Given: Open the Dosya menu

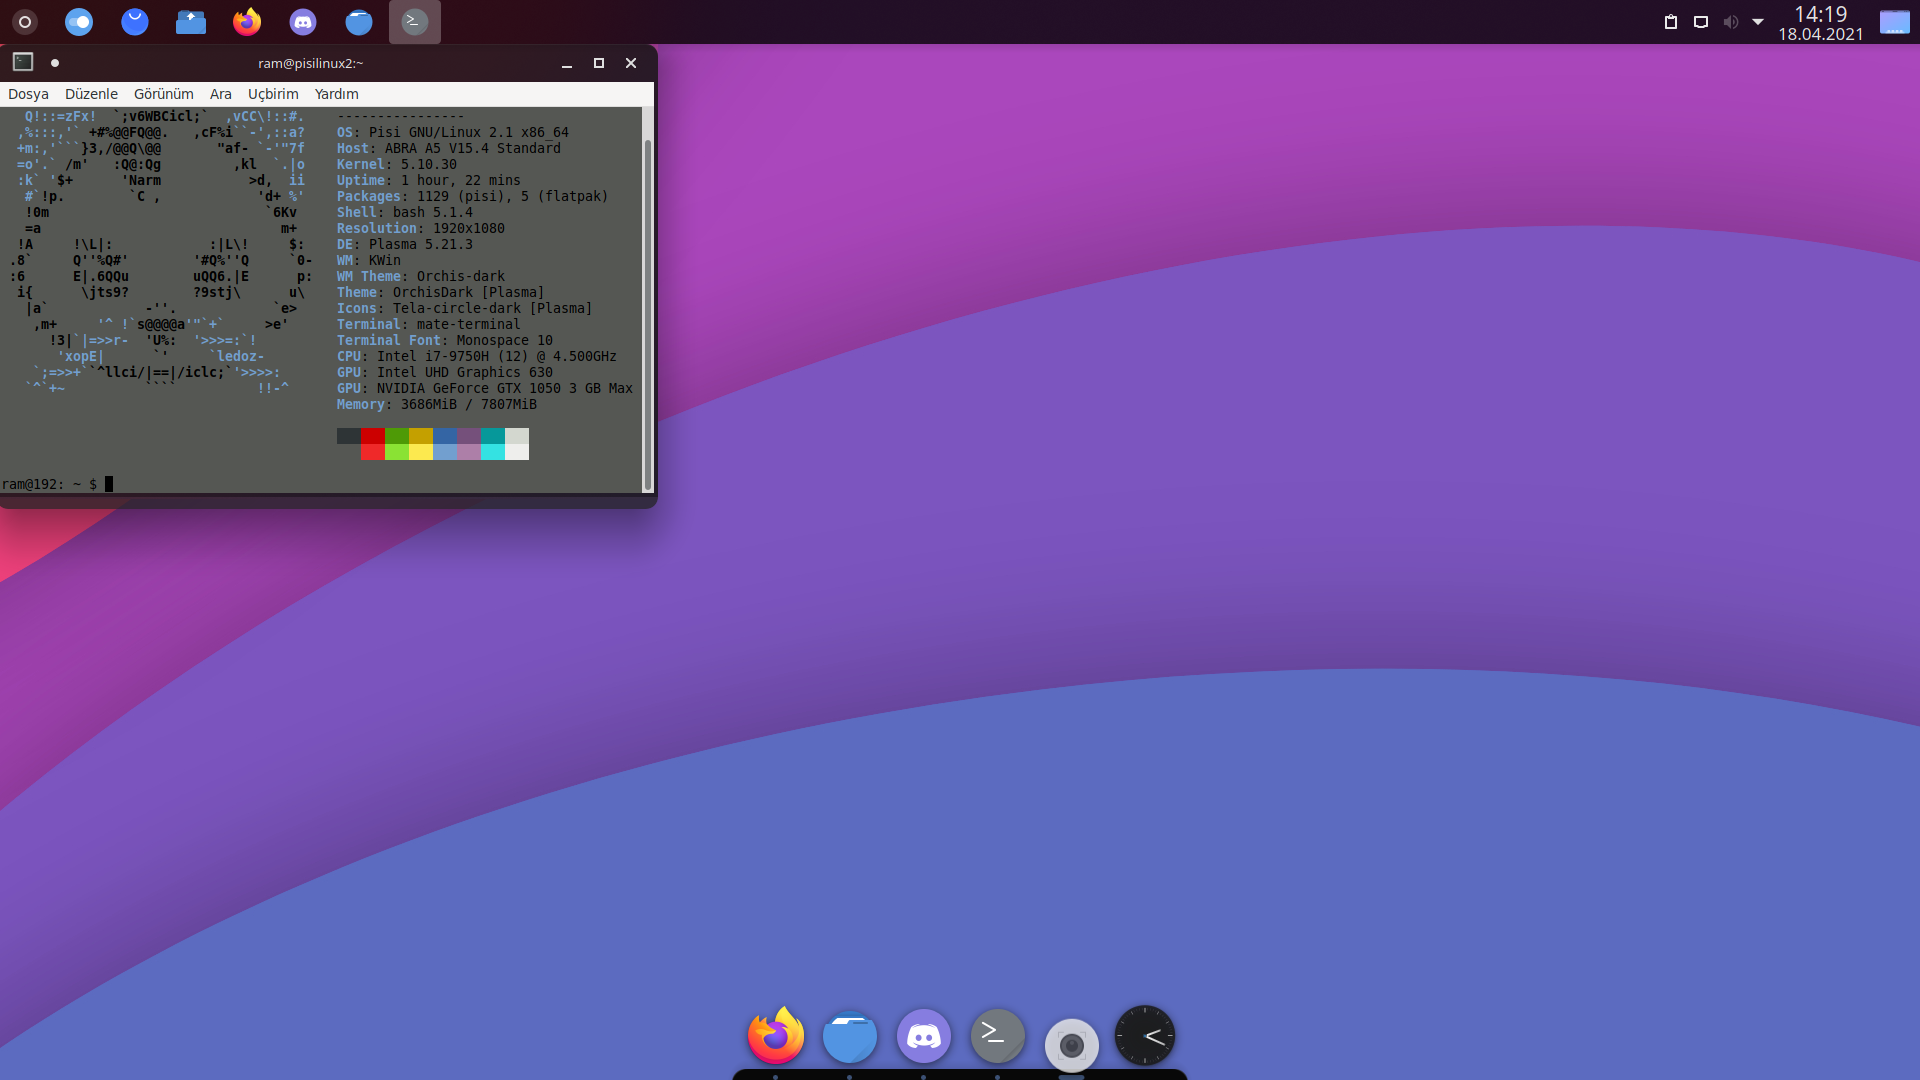Looking at the screenshot, I should (x=28, y=94).
